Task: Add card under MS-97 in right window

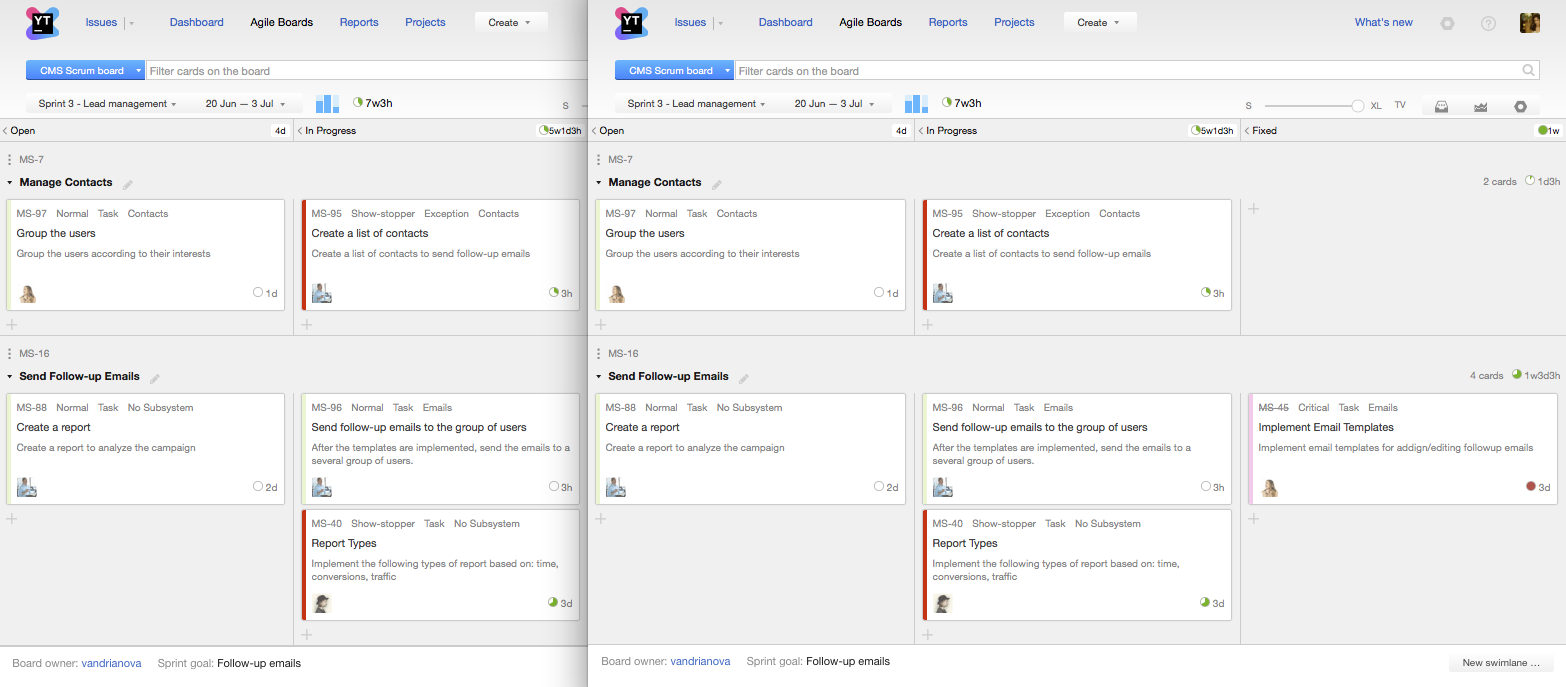Action: pyautogui.click(x=601, y=324)
